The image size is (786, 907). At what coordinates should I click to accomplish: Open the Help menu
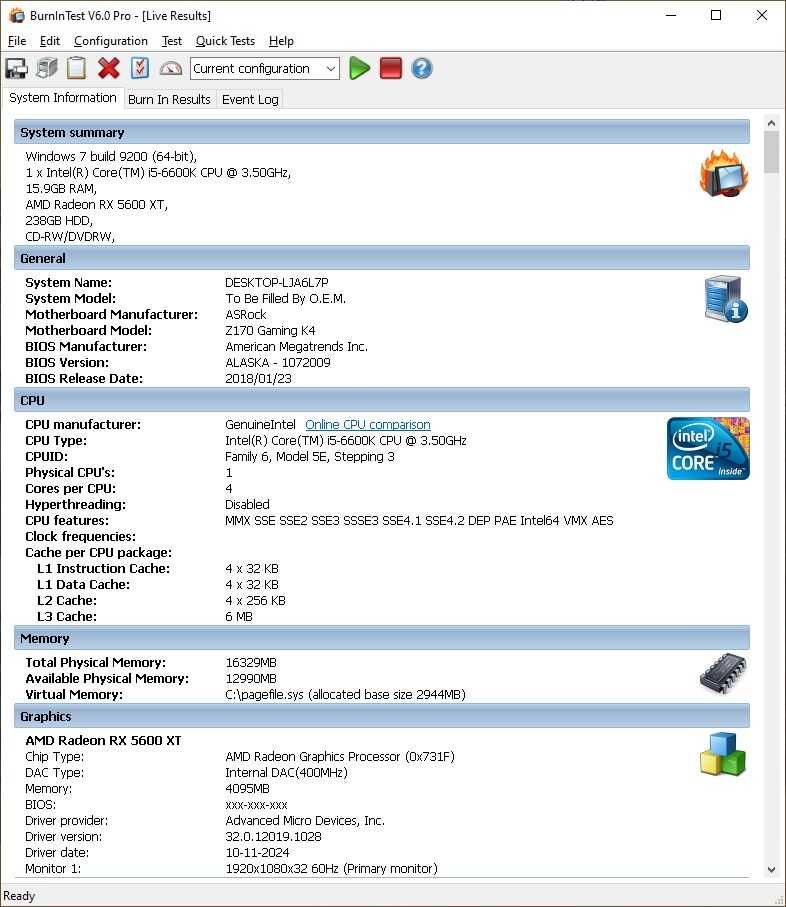[281, 41]
